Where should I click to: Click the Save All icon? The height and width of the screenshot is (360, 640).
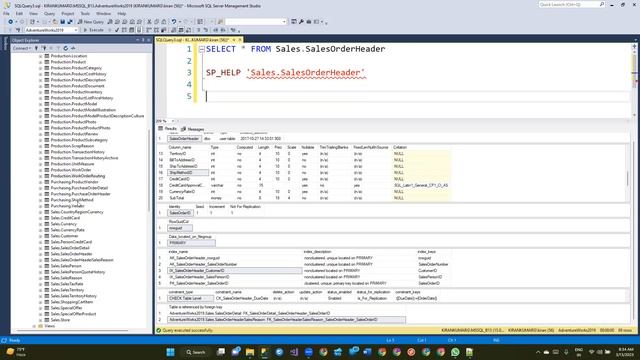(70, 22)
